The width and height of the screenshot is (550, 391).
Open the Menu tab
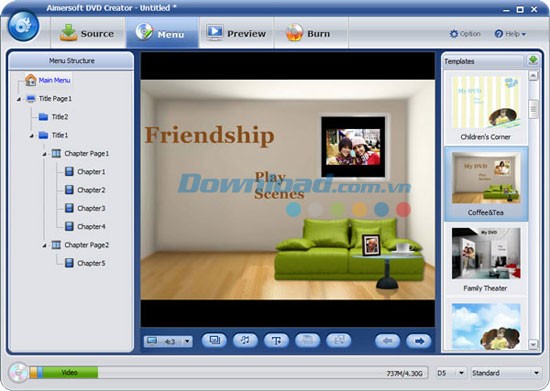coord(162,33)
